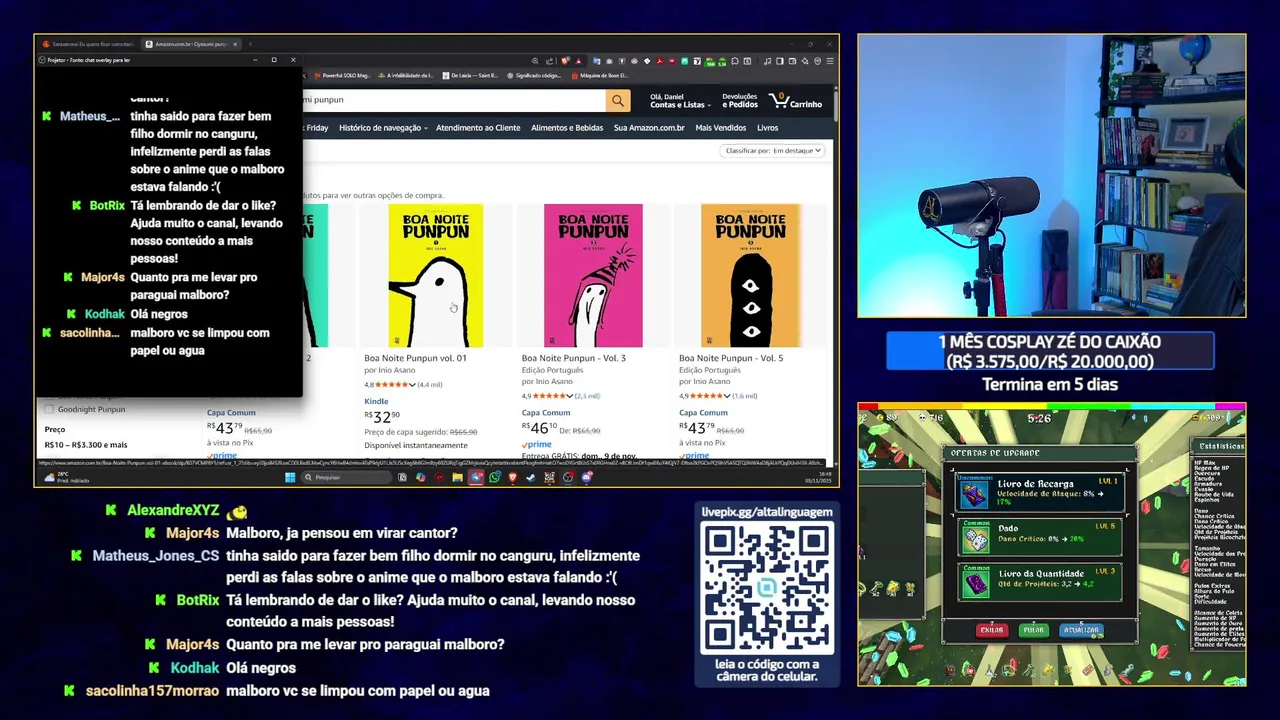
Task: Open Atendimento ao Cliente in Amazon nav
Action: (478, 128)
